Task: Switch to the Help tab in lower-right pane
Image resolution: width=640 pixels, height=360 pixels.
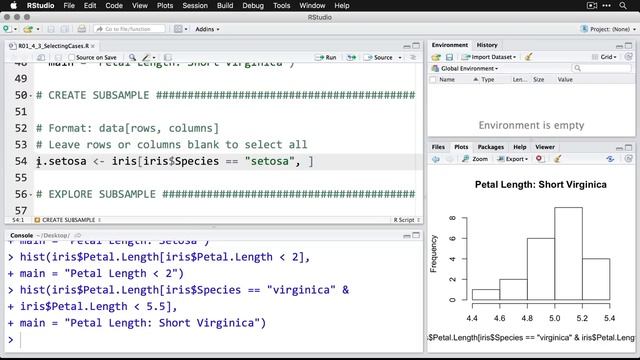Action: 520,147
